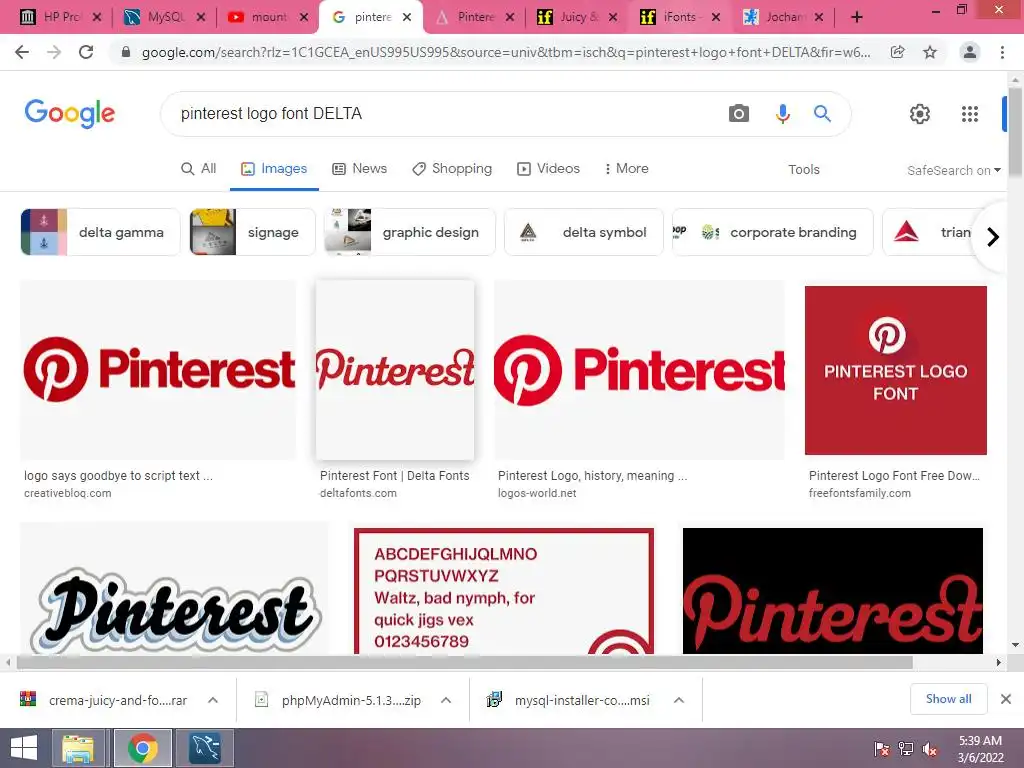Click the graphic design suggestion chip
This screenshot has width=1024, height=768.
coord(409,232)
